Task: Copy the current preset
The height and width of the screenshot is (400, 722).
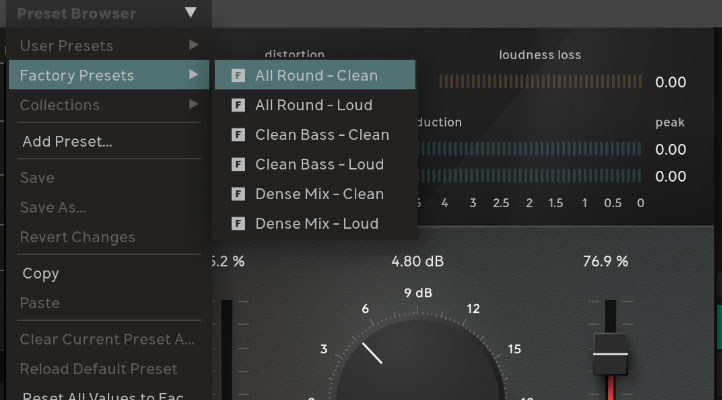Action: click(109, 273)
